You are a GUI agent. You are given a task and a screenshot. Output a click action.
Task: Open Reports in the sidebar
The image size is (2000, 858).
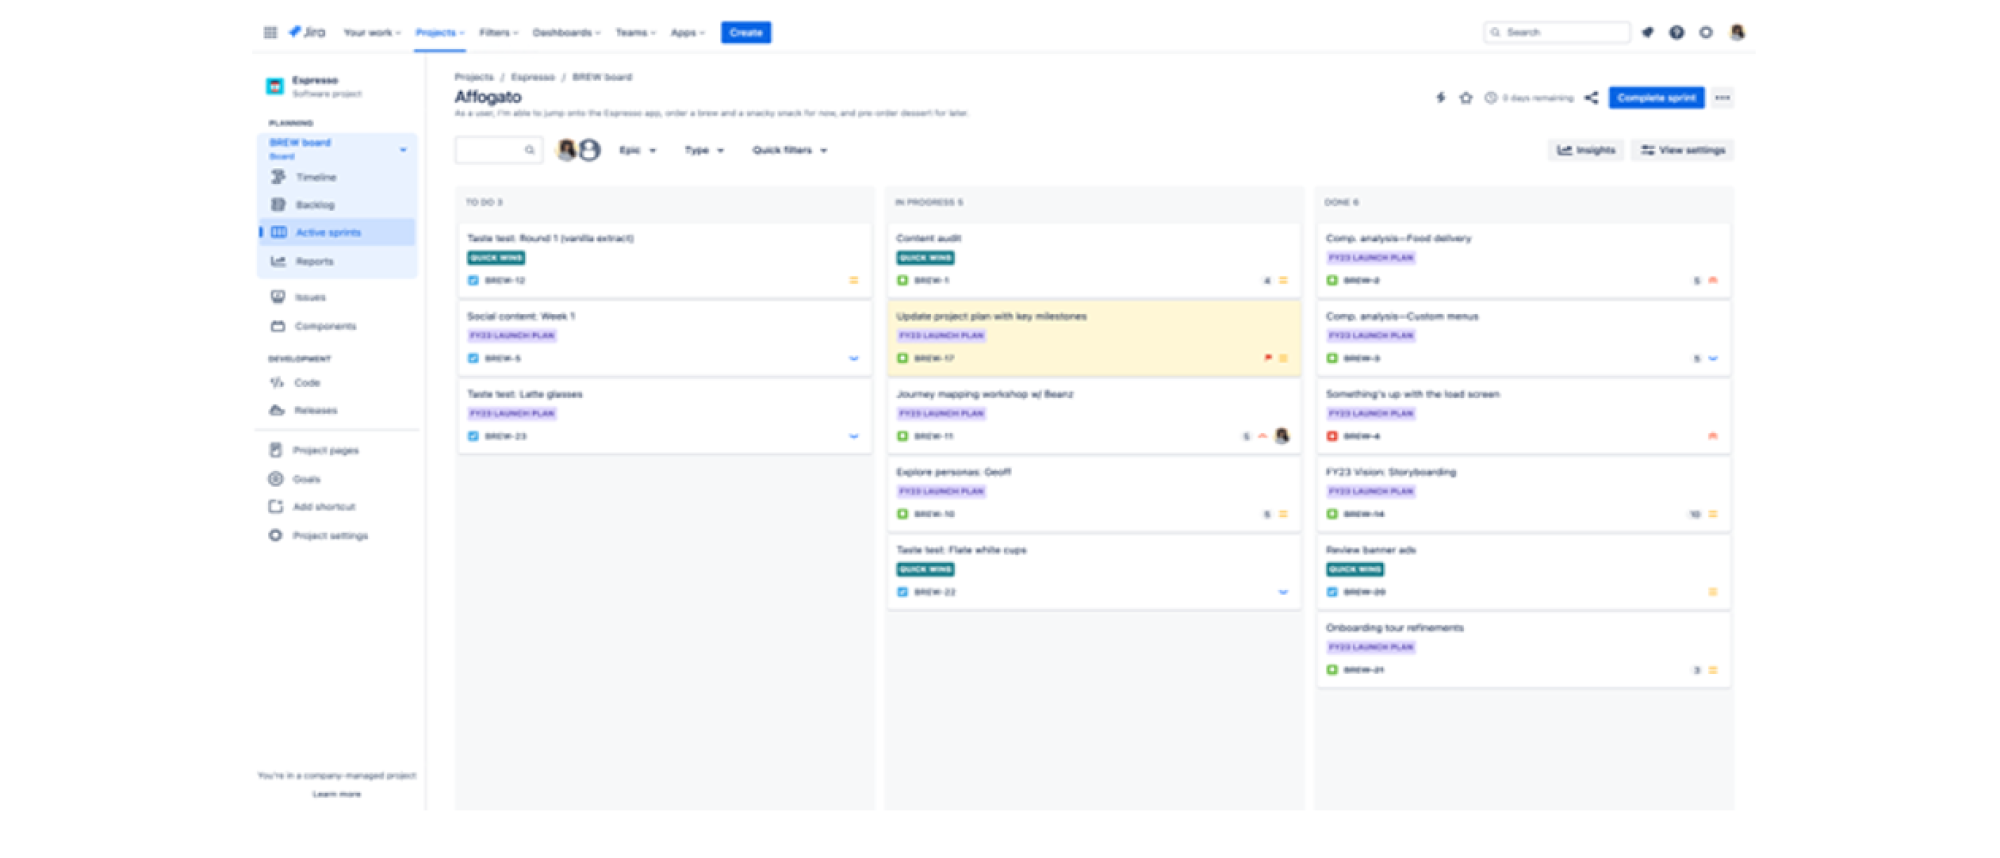click(337, 261)
